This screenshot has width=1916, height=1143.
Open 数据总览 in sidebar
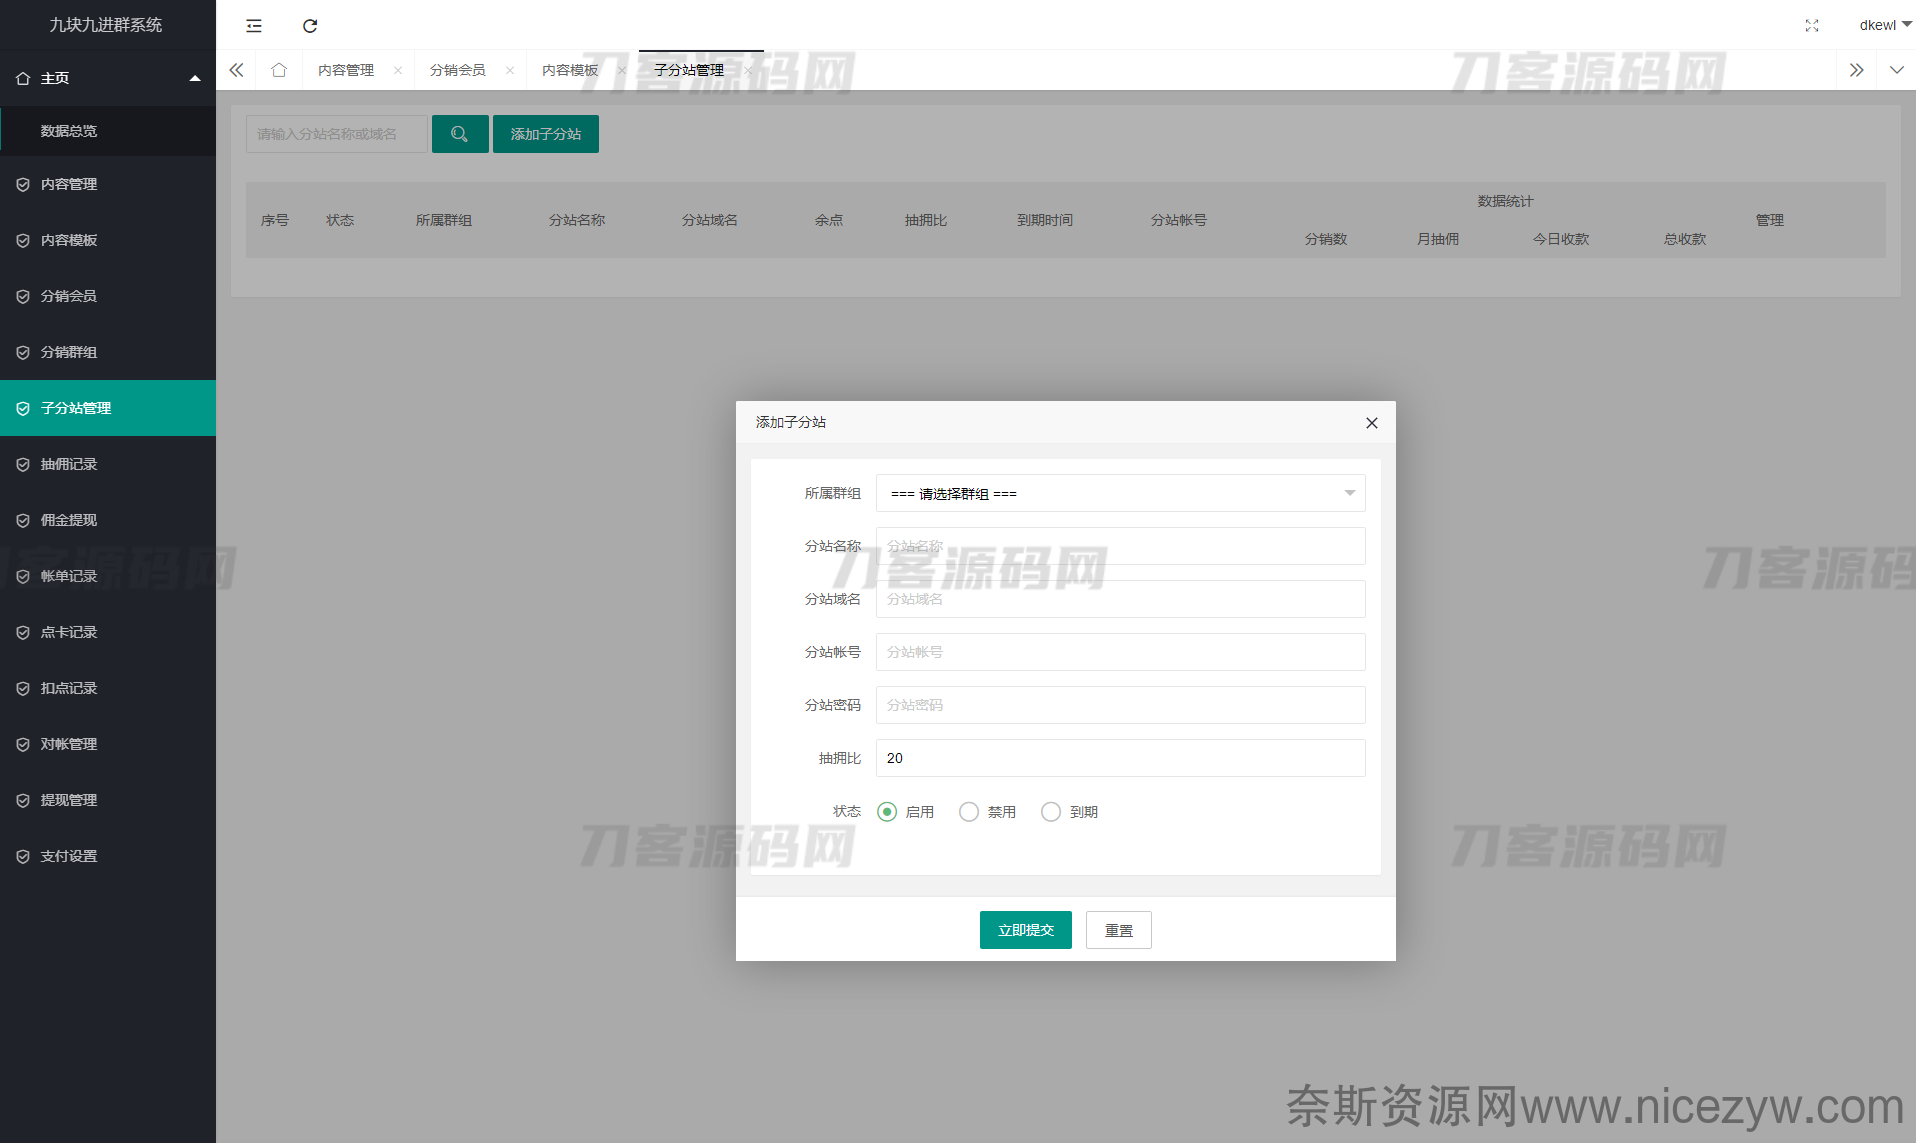pos(108,131)
